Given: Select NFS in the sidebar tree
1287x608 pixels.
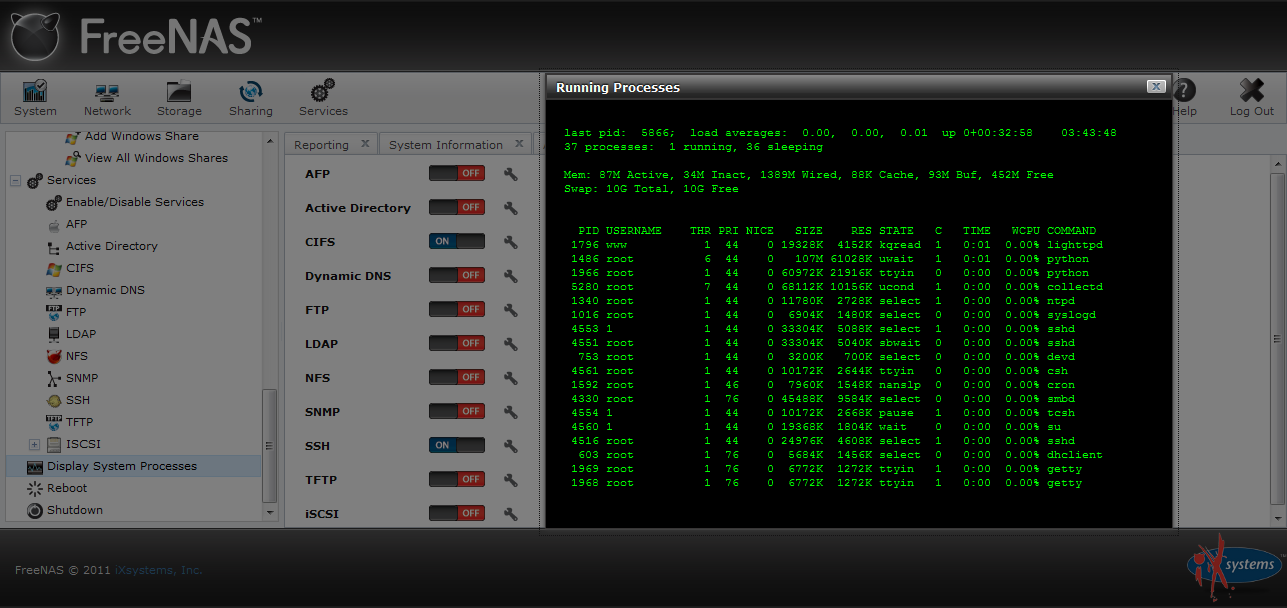Looking at the screenshot, I should coord(77,356).
